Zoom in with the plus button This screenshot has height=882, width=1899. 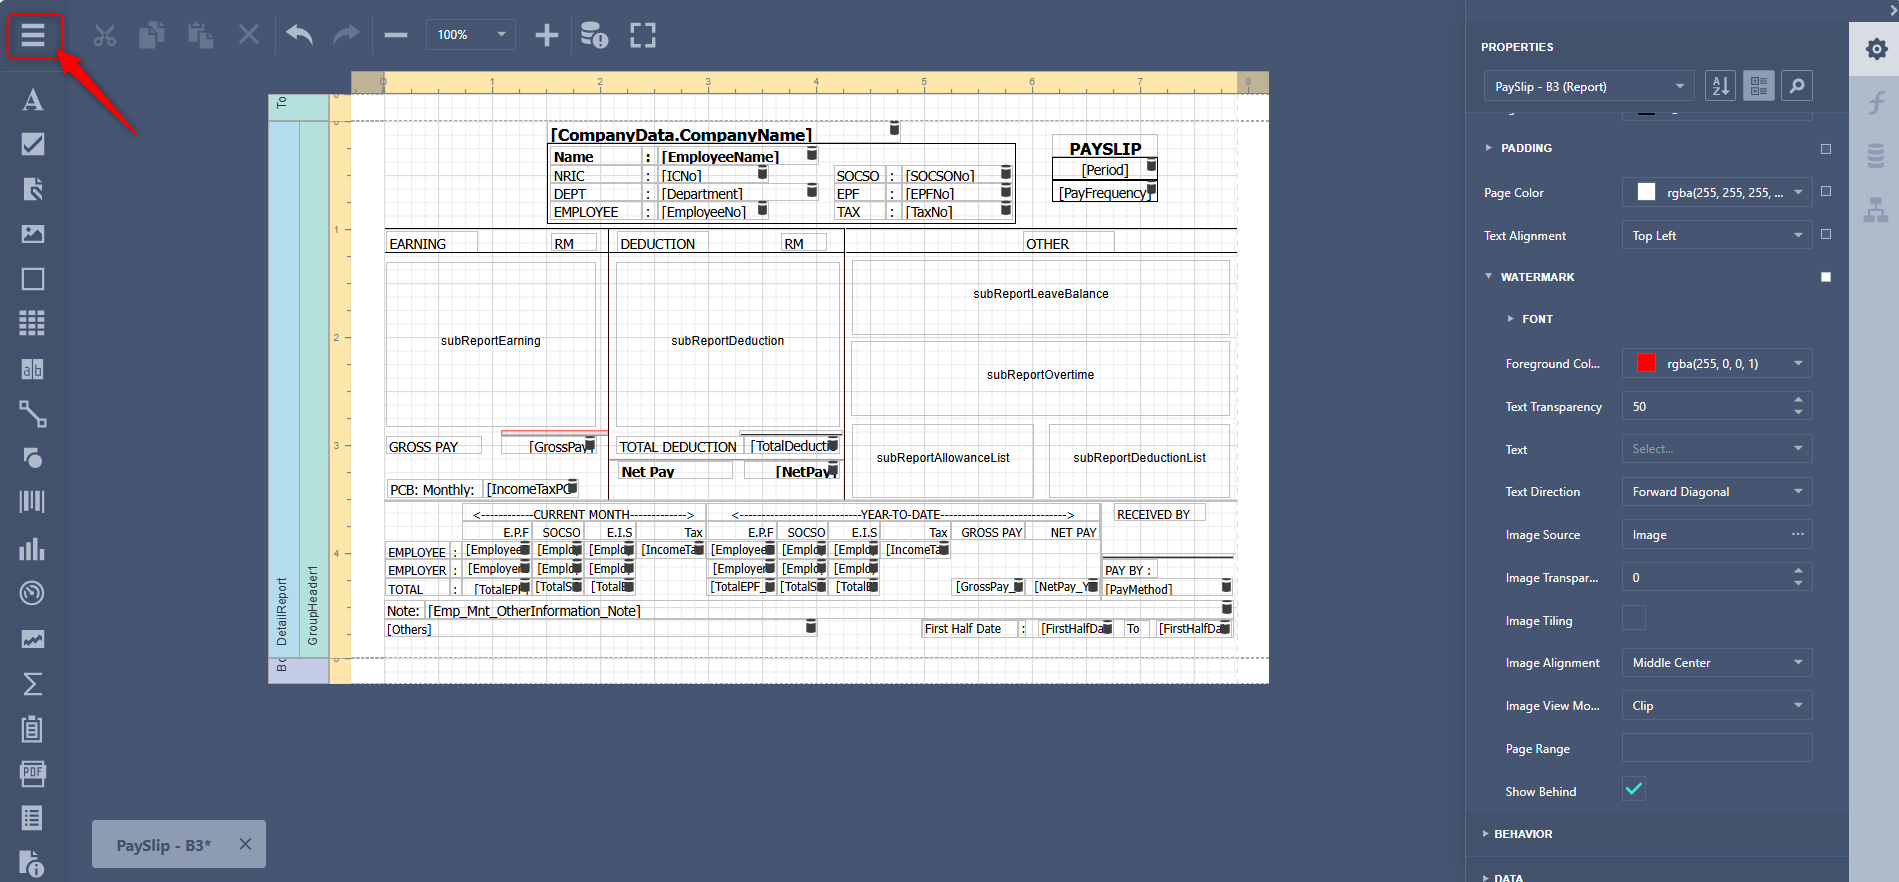click(x=546, y=36)
